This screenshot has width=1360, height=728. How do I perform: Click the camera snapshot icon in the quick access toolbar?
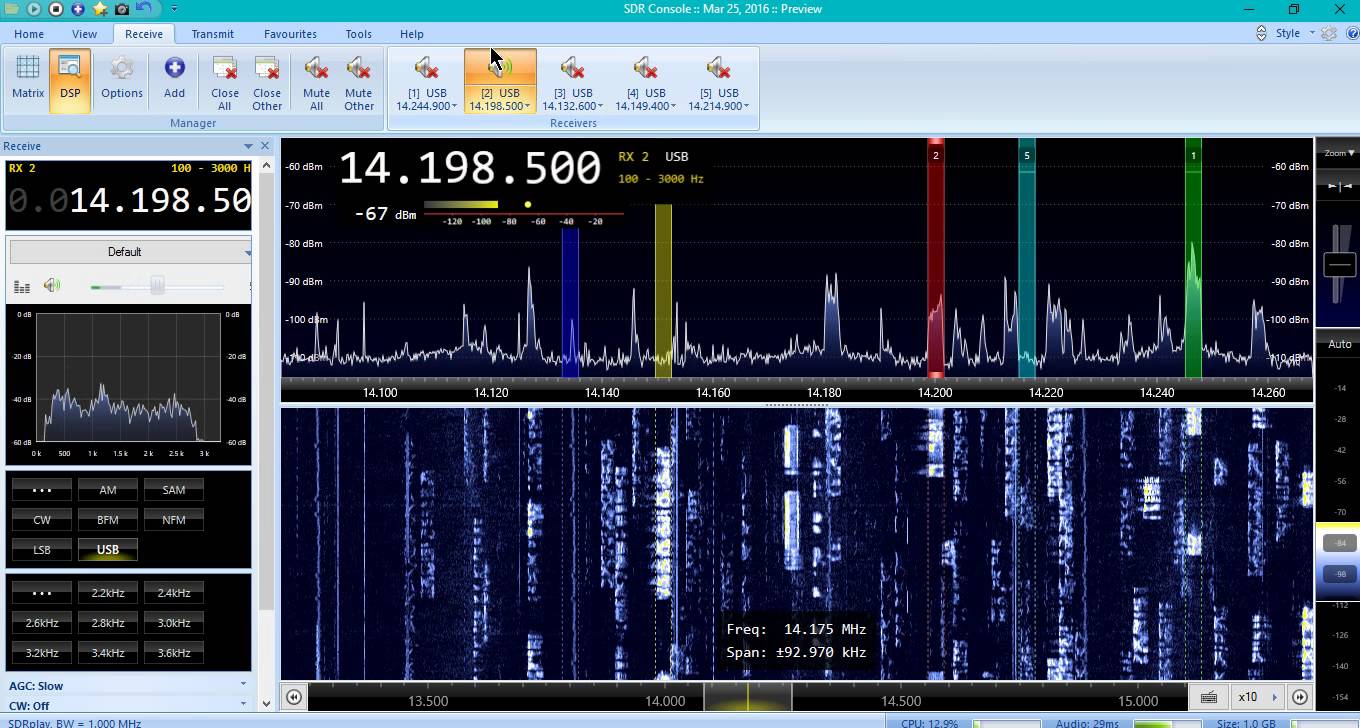click(x=121, y=9)
